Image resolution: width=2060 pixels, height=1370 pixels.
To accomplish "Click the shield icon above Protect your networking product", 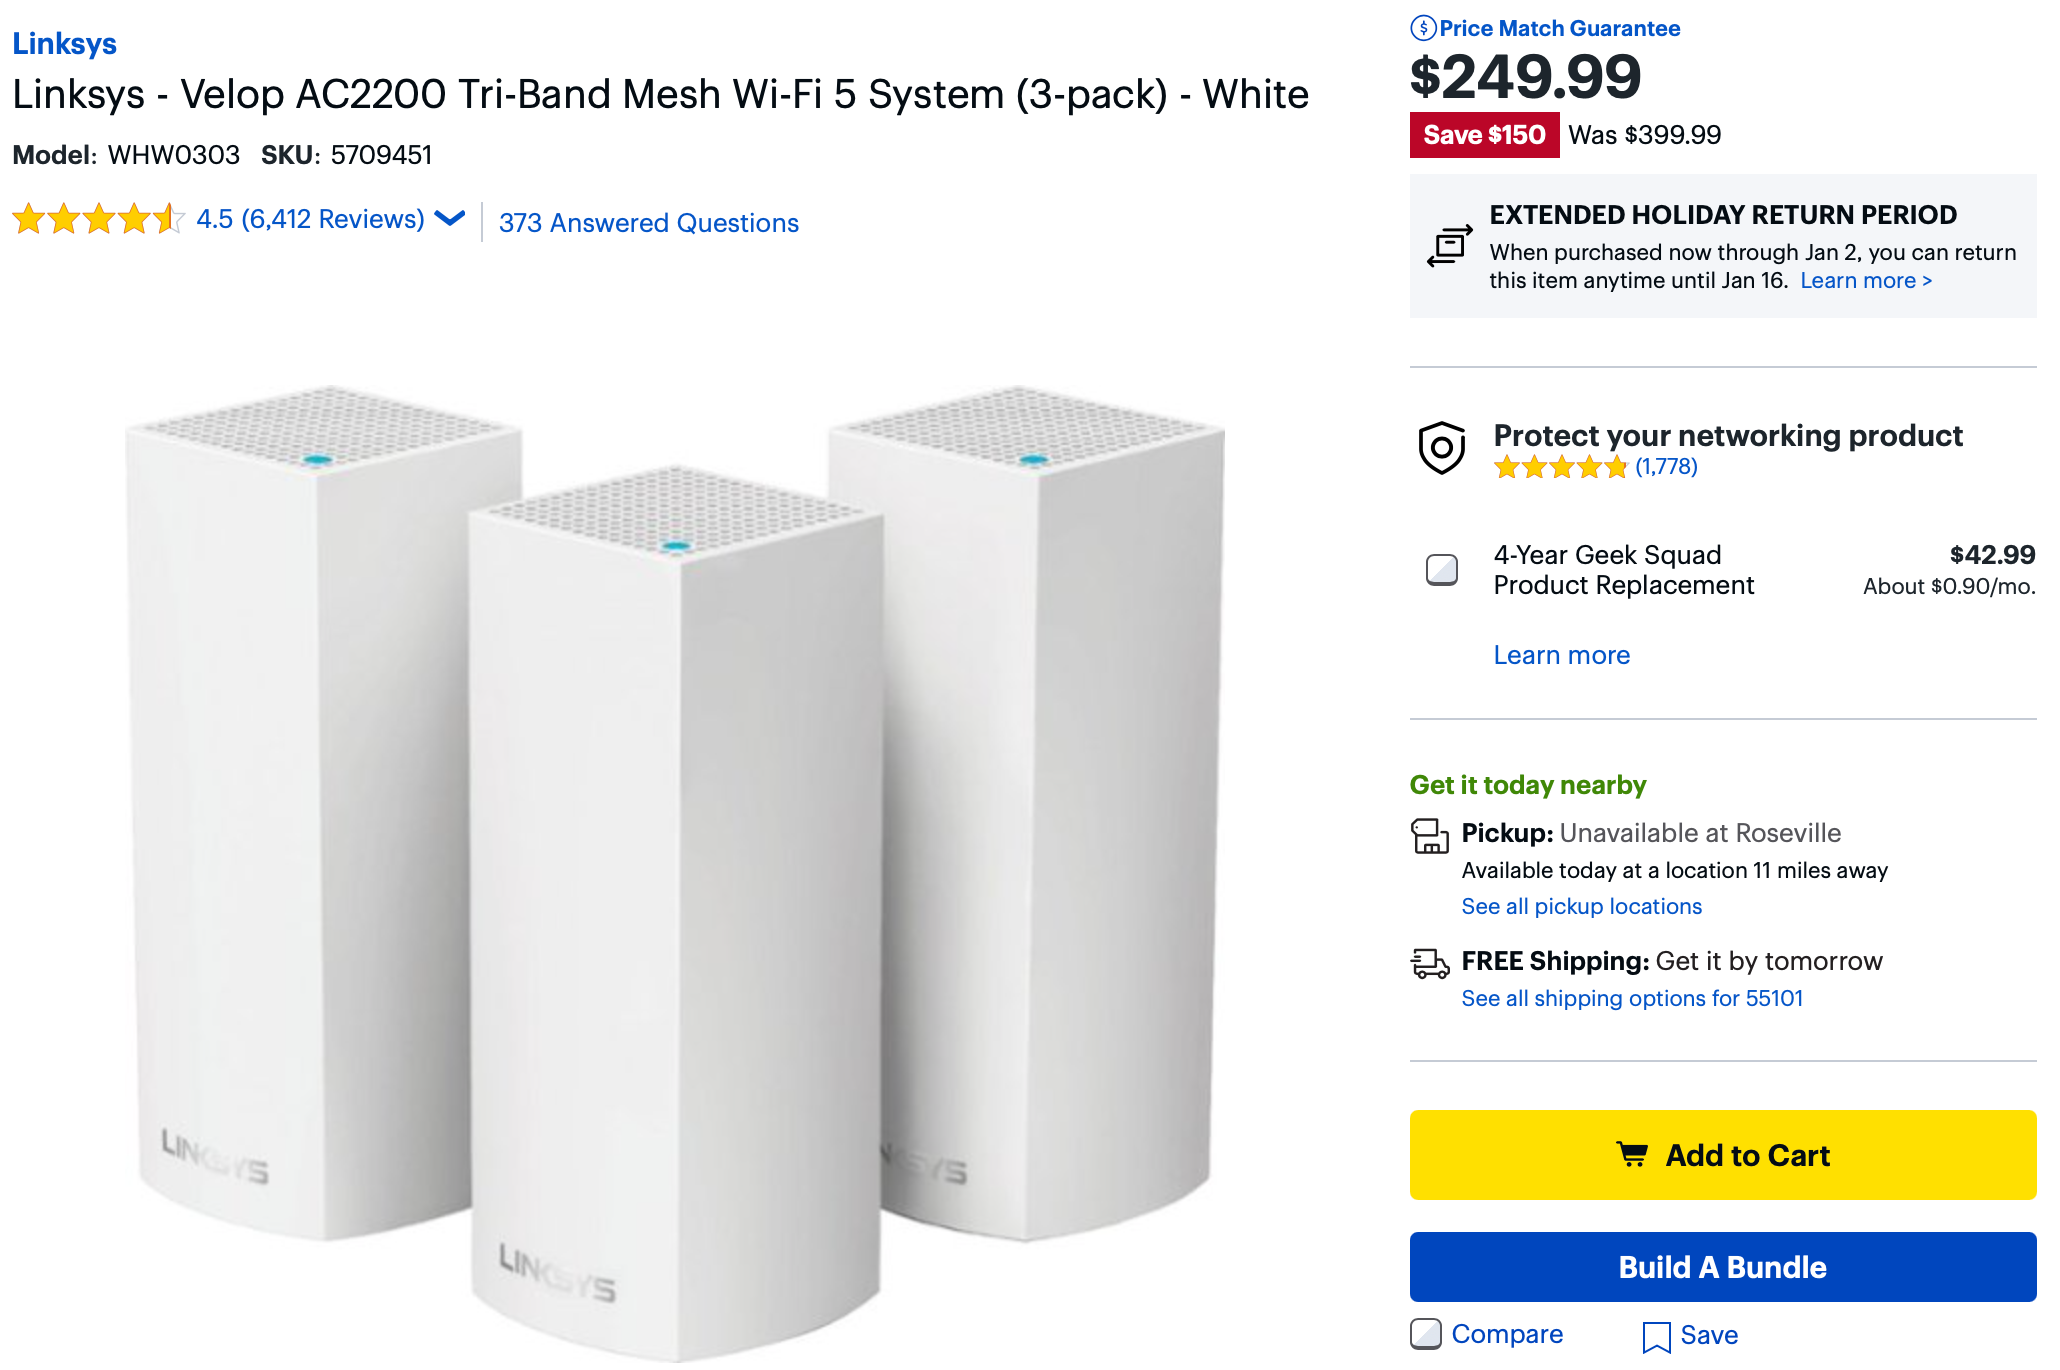I will pyautogui.click(x=1441, y=448).
